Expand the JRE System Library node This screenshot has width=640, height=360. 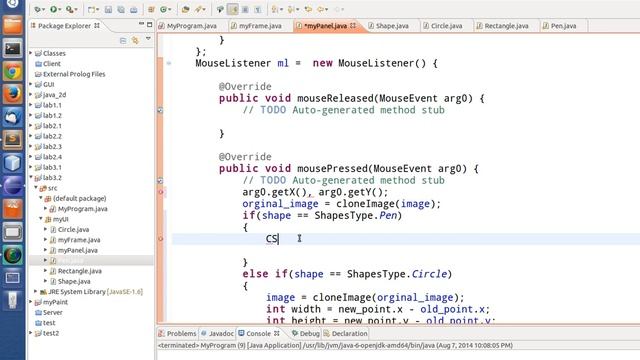coord(36,291)
